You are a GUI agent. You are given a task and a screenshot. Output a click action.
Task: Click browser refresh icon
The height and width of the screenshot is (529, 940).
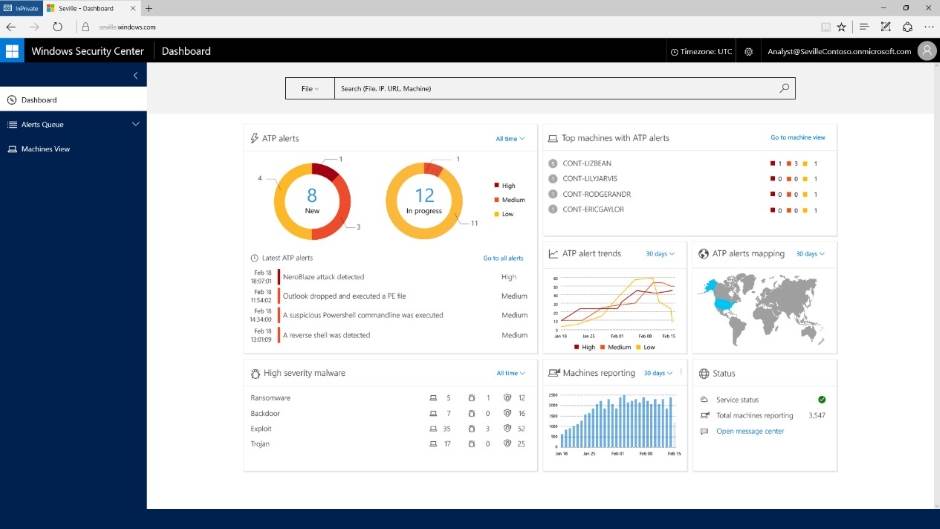click(x=57, y=27)
